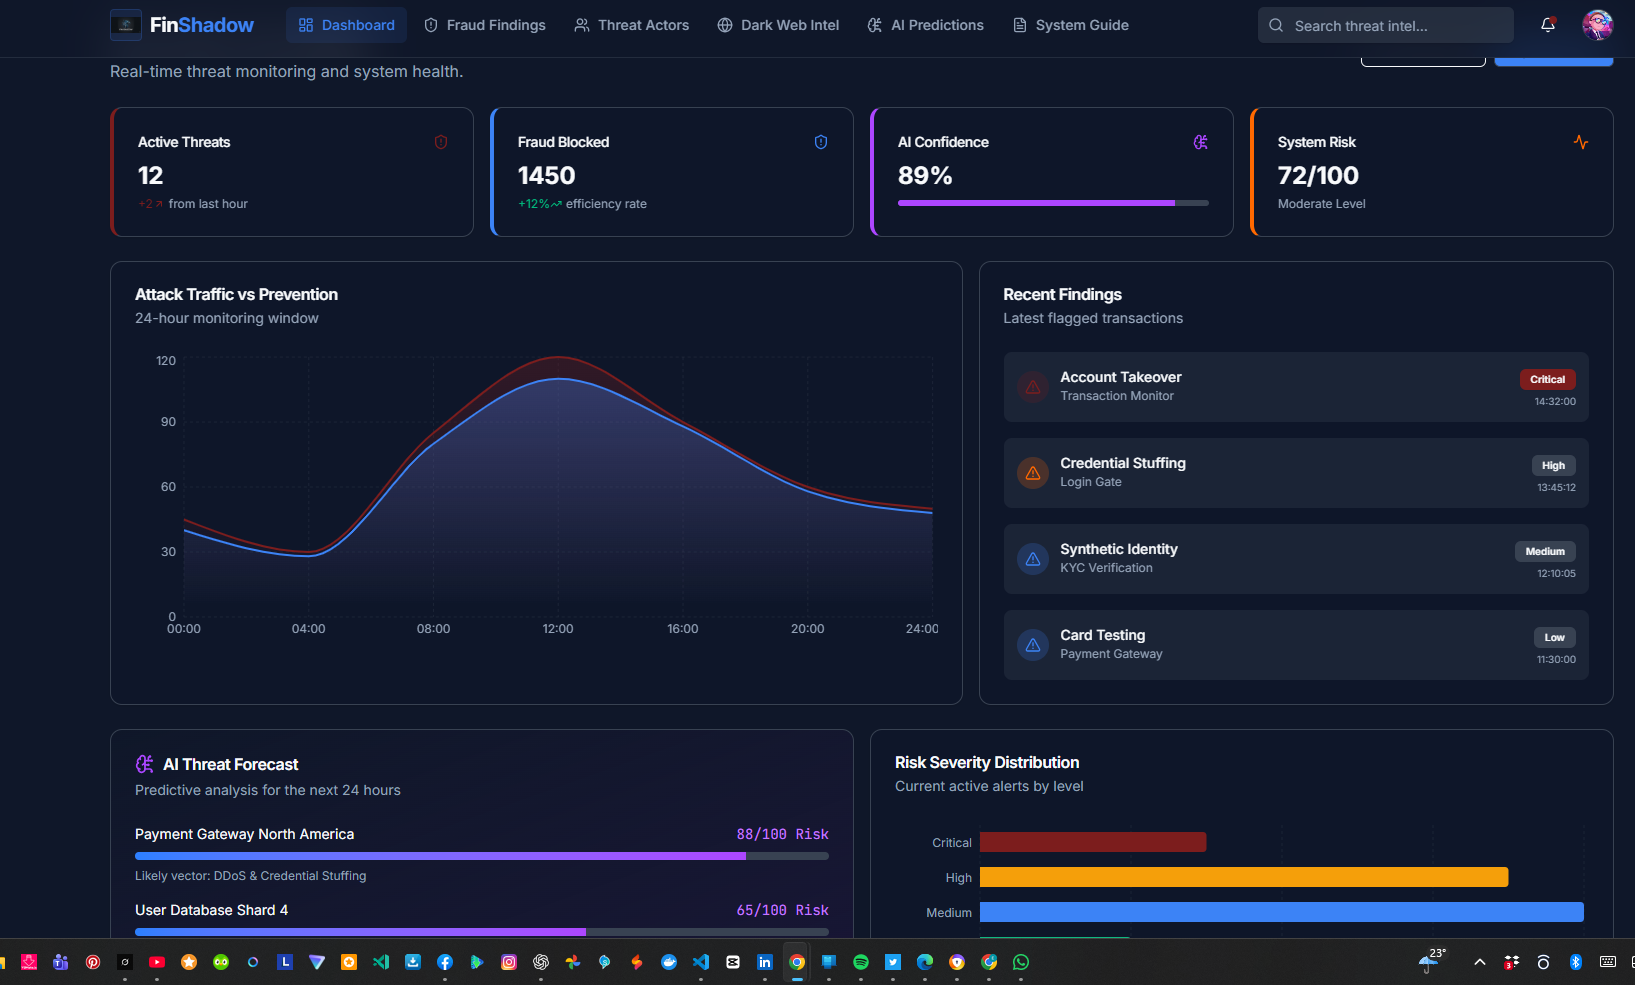Click the Payment Gateway North America risk bar
This screenshot has width=1635, height=985.
pyautogui.click(x=482, y=856)
